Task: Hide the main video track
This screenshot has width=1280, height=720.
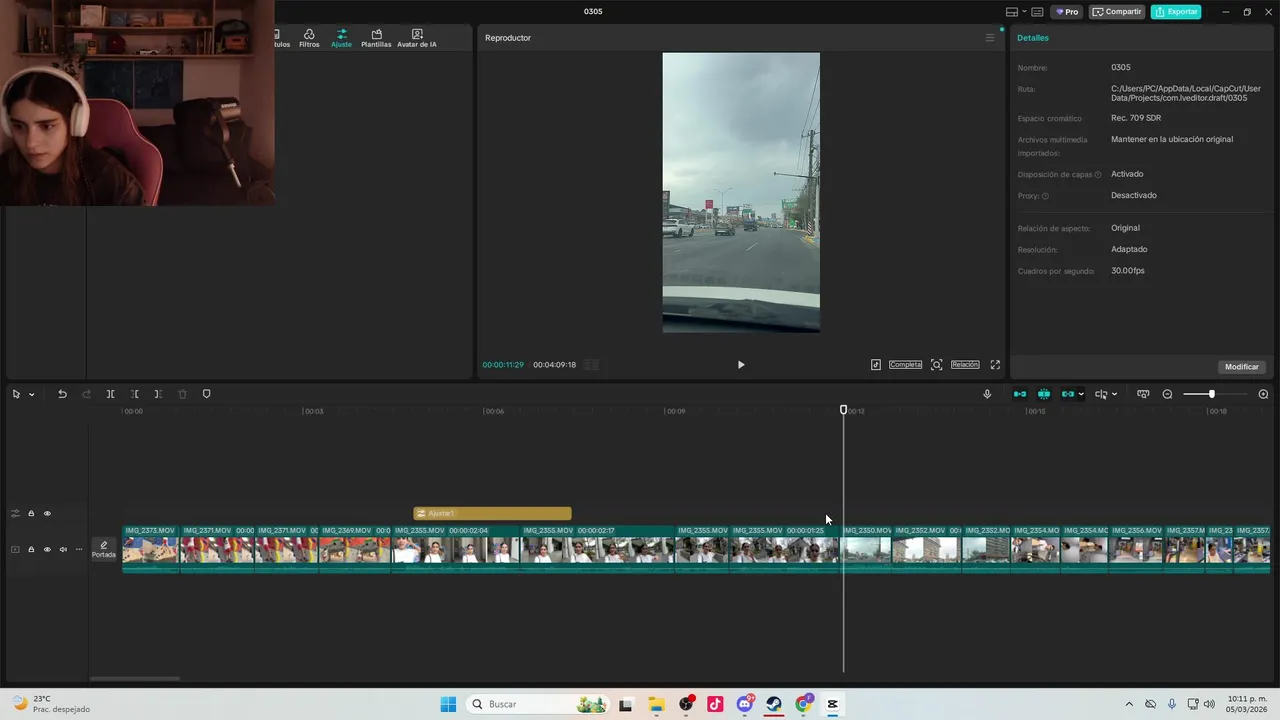Action: (47, 549)
